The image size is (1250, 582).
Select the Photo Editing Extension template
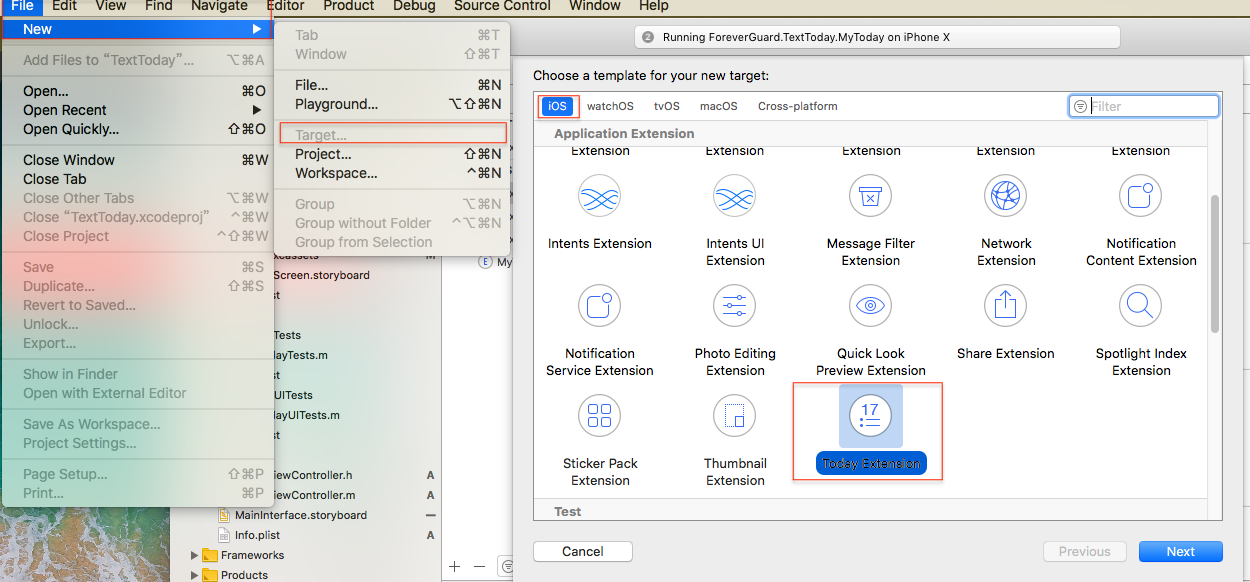tap(735, 330)
